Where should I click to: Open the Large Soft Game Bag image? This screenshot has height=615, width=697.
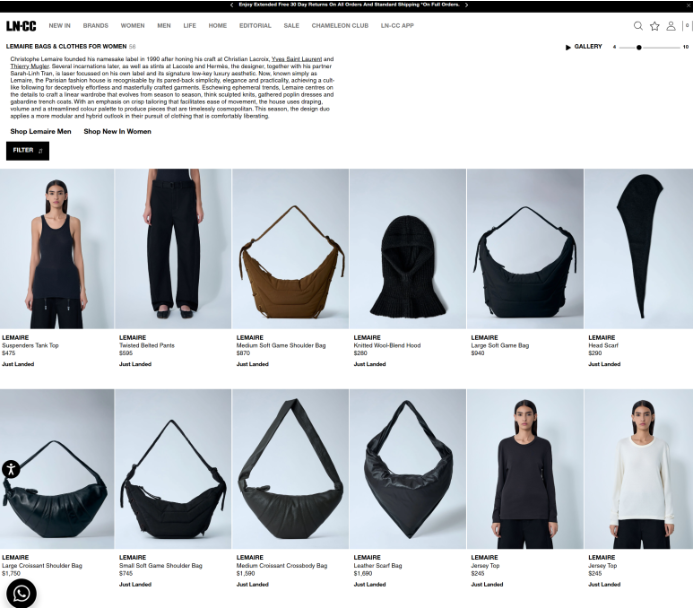(525, 249)
